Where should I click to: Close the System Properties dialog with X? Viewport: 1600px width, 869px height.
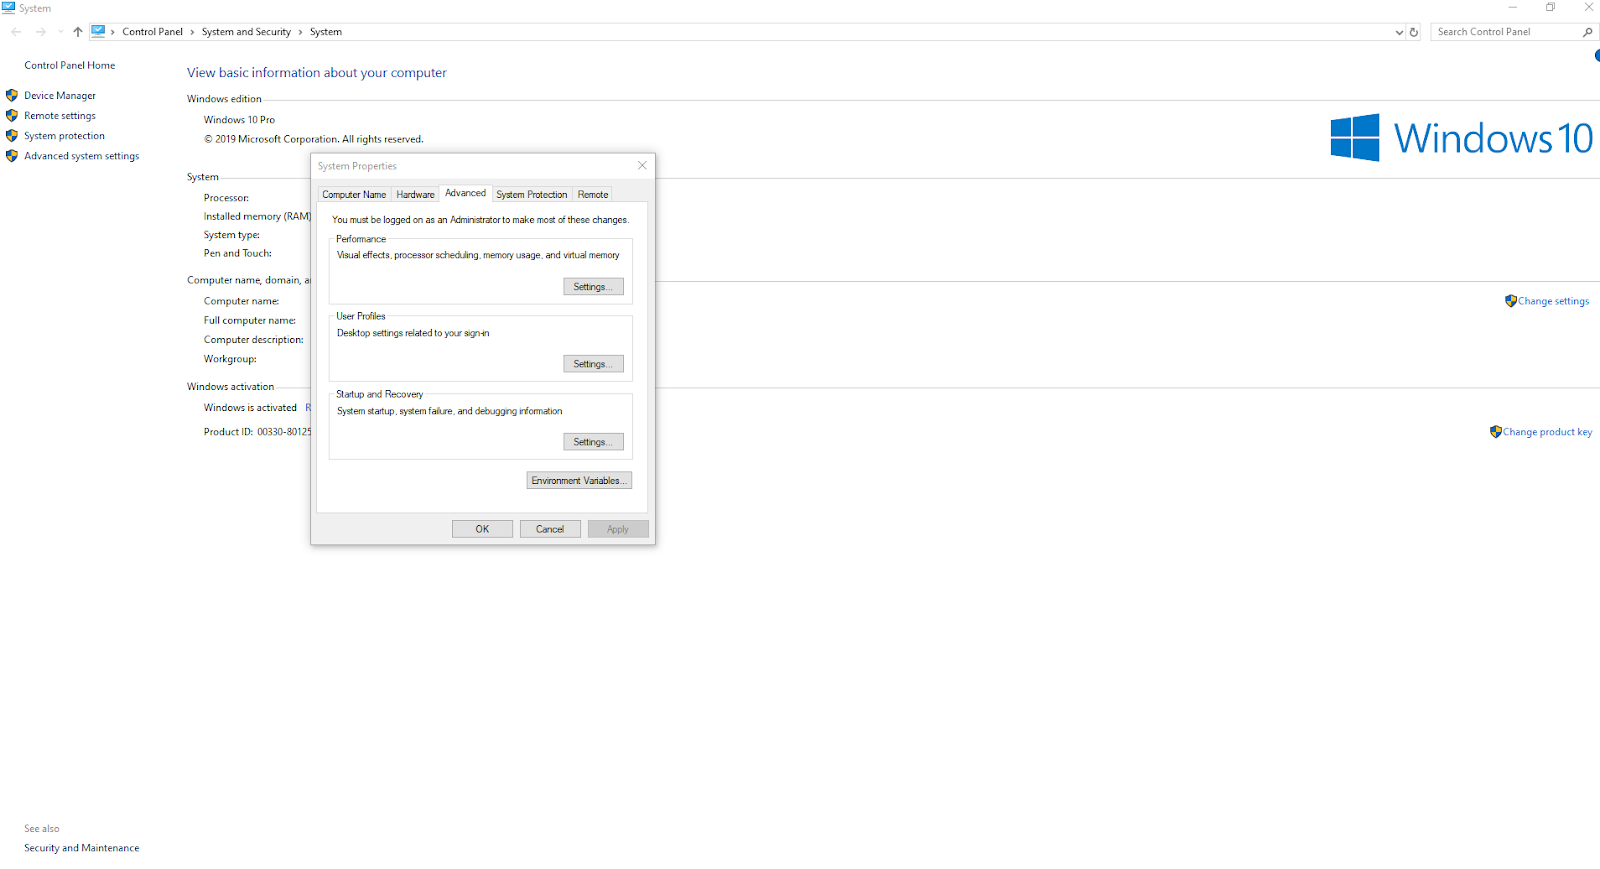tap(642, 165)
